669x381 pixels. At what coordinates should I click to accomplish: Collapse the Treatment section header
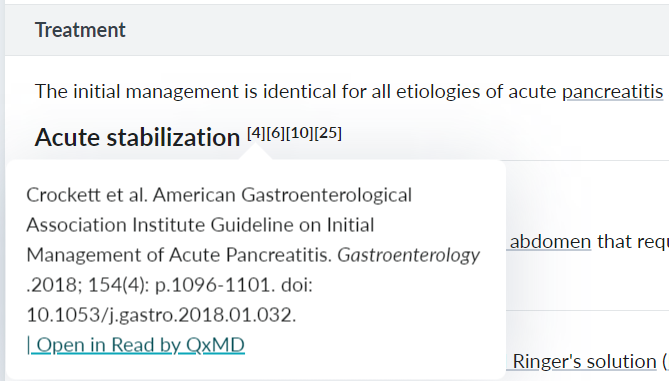click(x=337, y=30)
